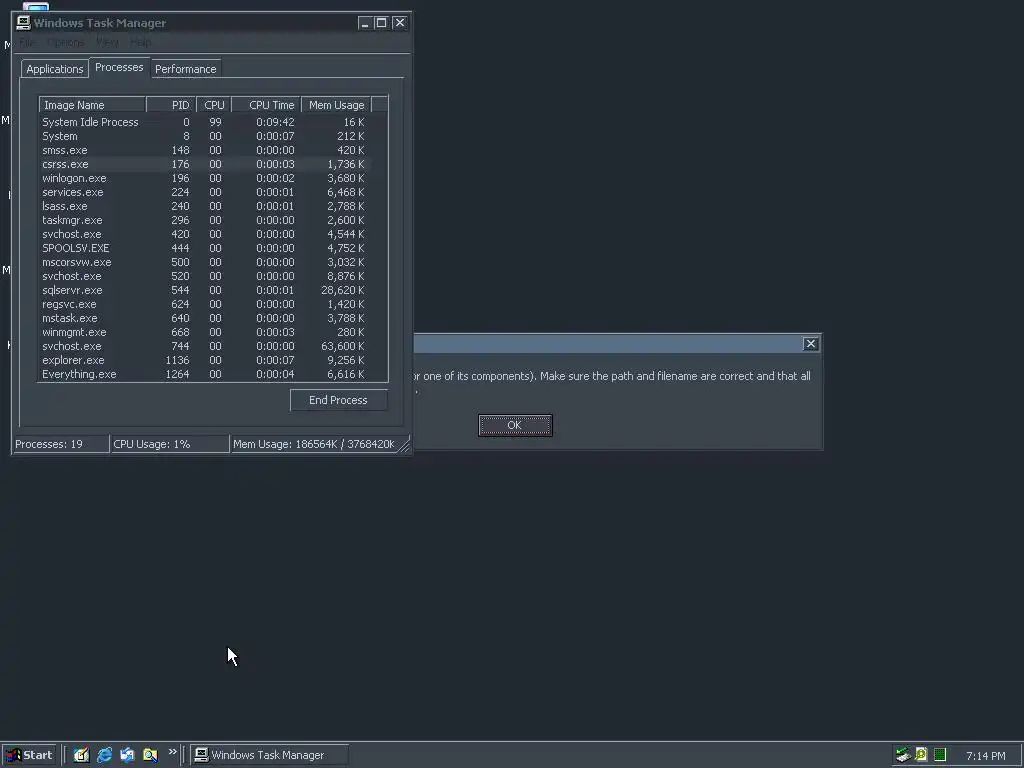Select the Everything.exe process
1024x768 pixels.
pos(205,375)
